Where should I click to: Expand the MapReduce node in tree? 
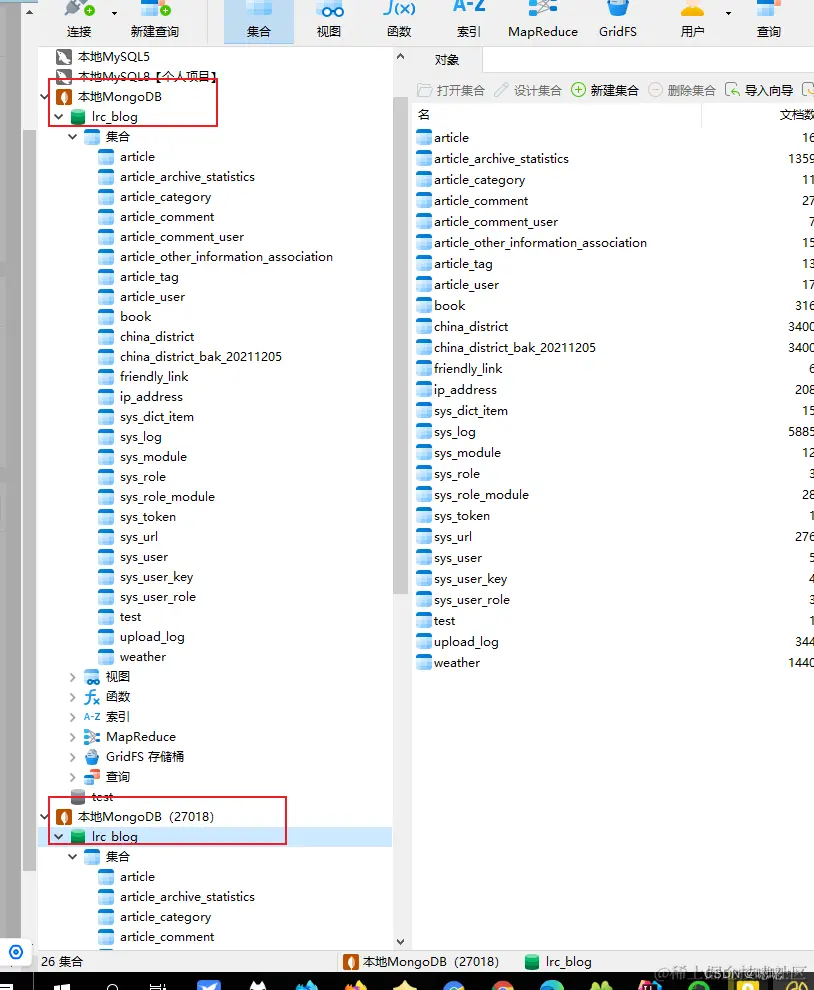coord(73,737)
